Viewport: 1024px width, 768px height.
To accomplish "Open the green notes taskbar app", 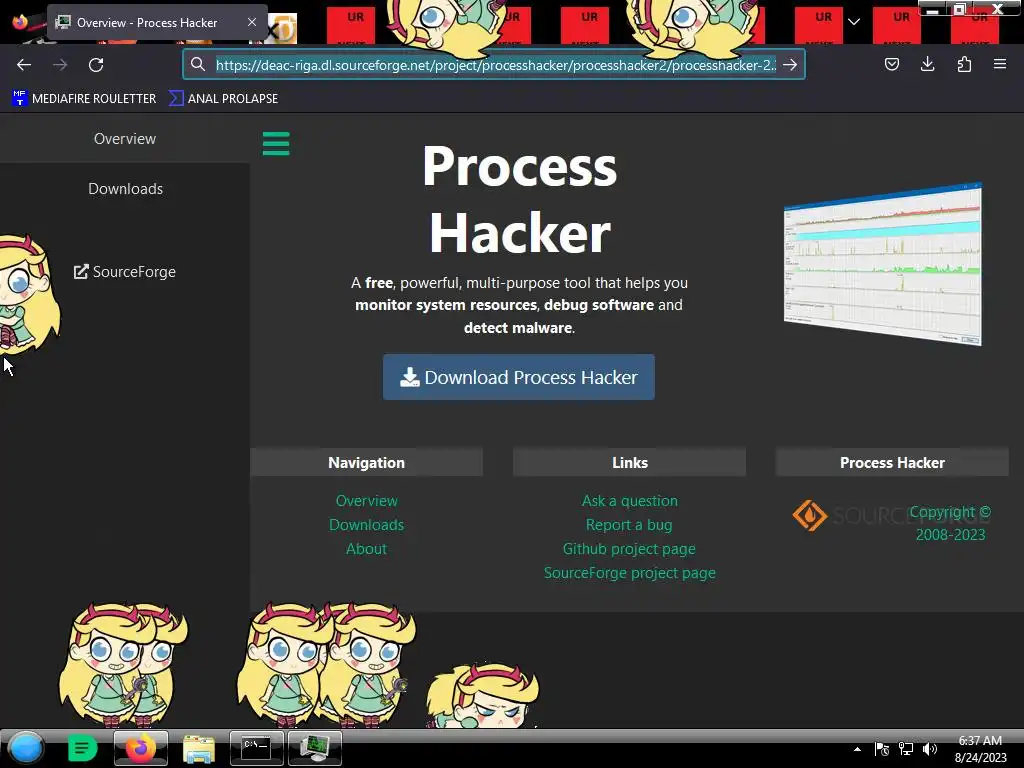I will coord(82,748).
